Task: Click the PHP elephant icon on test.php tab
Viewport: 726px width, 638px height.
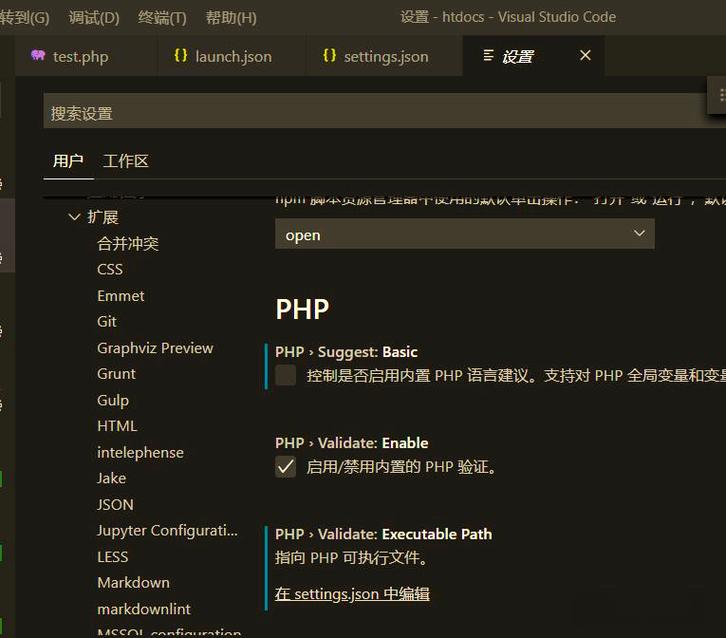Action: point(38,56)
